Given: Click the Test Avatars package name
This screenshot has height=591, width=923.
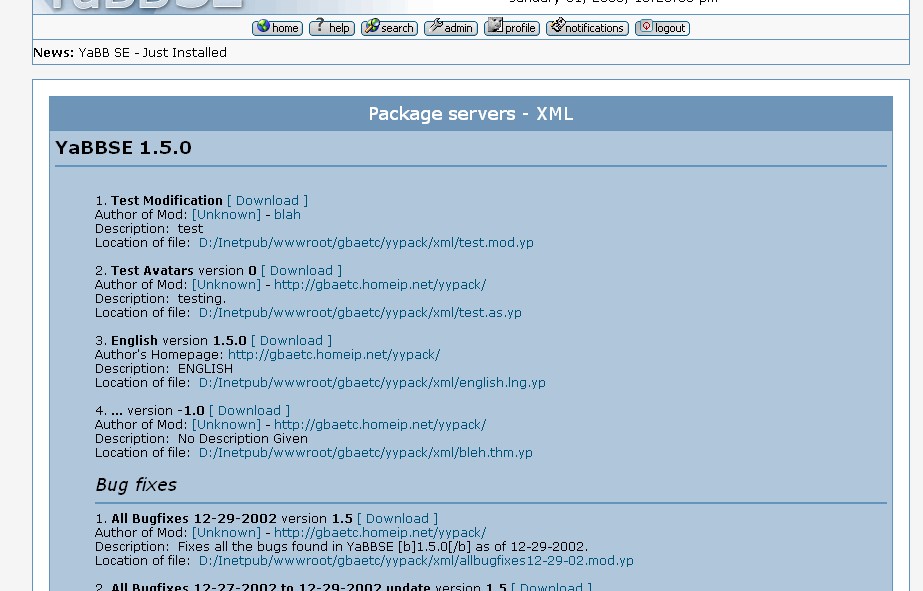Looking at the screenshot, I should [x=152, y=271].
